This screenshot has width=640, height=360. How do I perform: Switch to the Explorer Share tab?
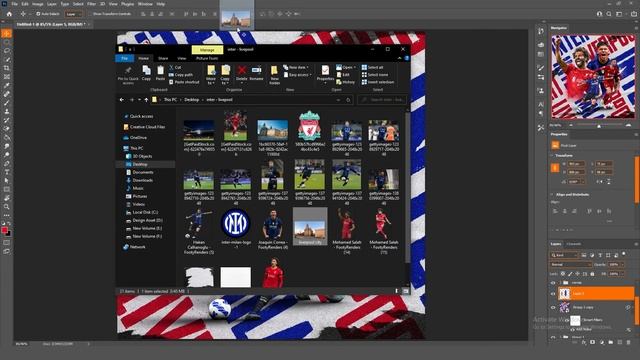(x=163, y=58)
